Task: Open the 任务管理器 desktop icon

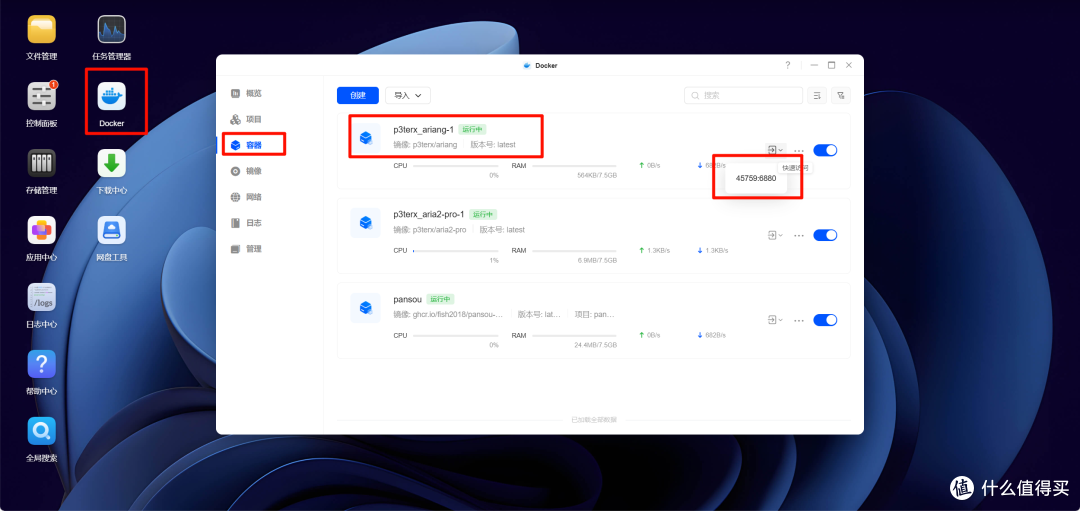Action: tap(112, 30)
